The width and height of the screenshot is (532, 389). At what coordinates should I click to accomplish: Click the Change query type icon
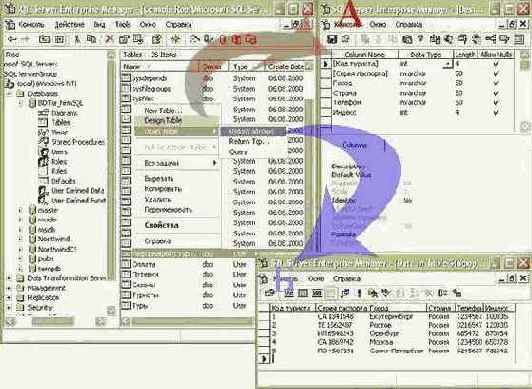tap(346, 293)
